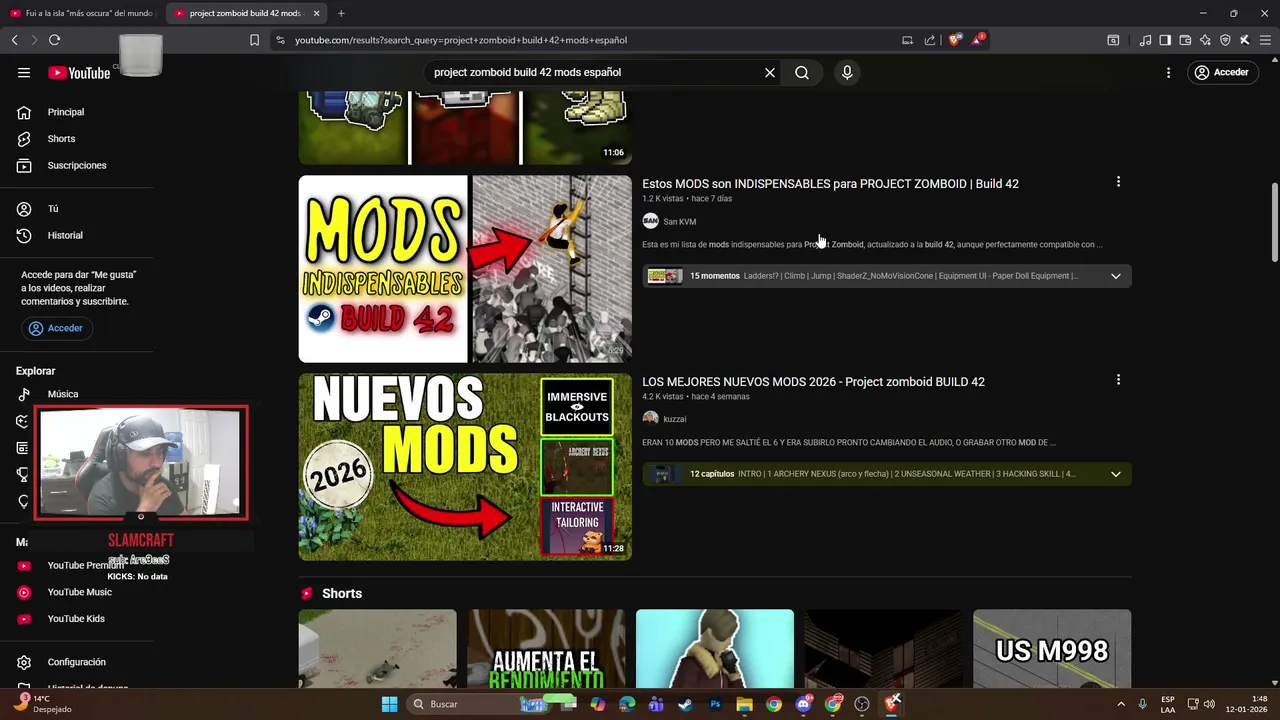Open the Windows Start menu
The image size is (1280, 720).
click(389, 704)
